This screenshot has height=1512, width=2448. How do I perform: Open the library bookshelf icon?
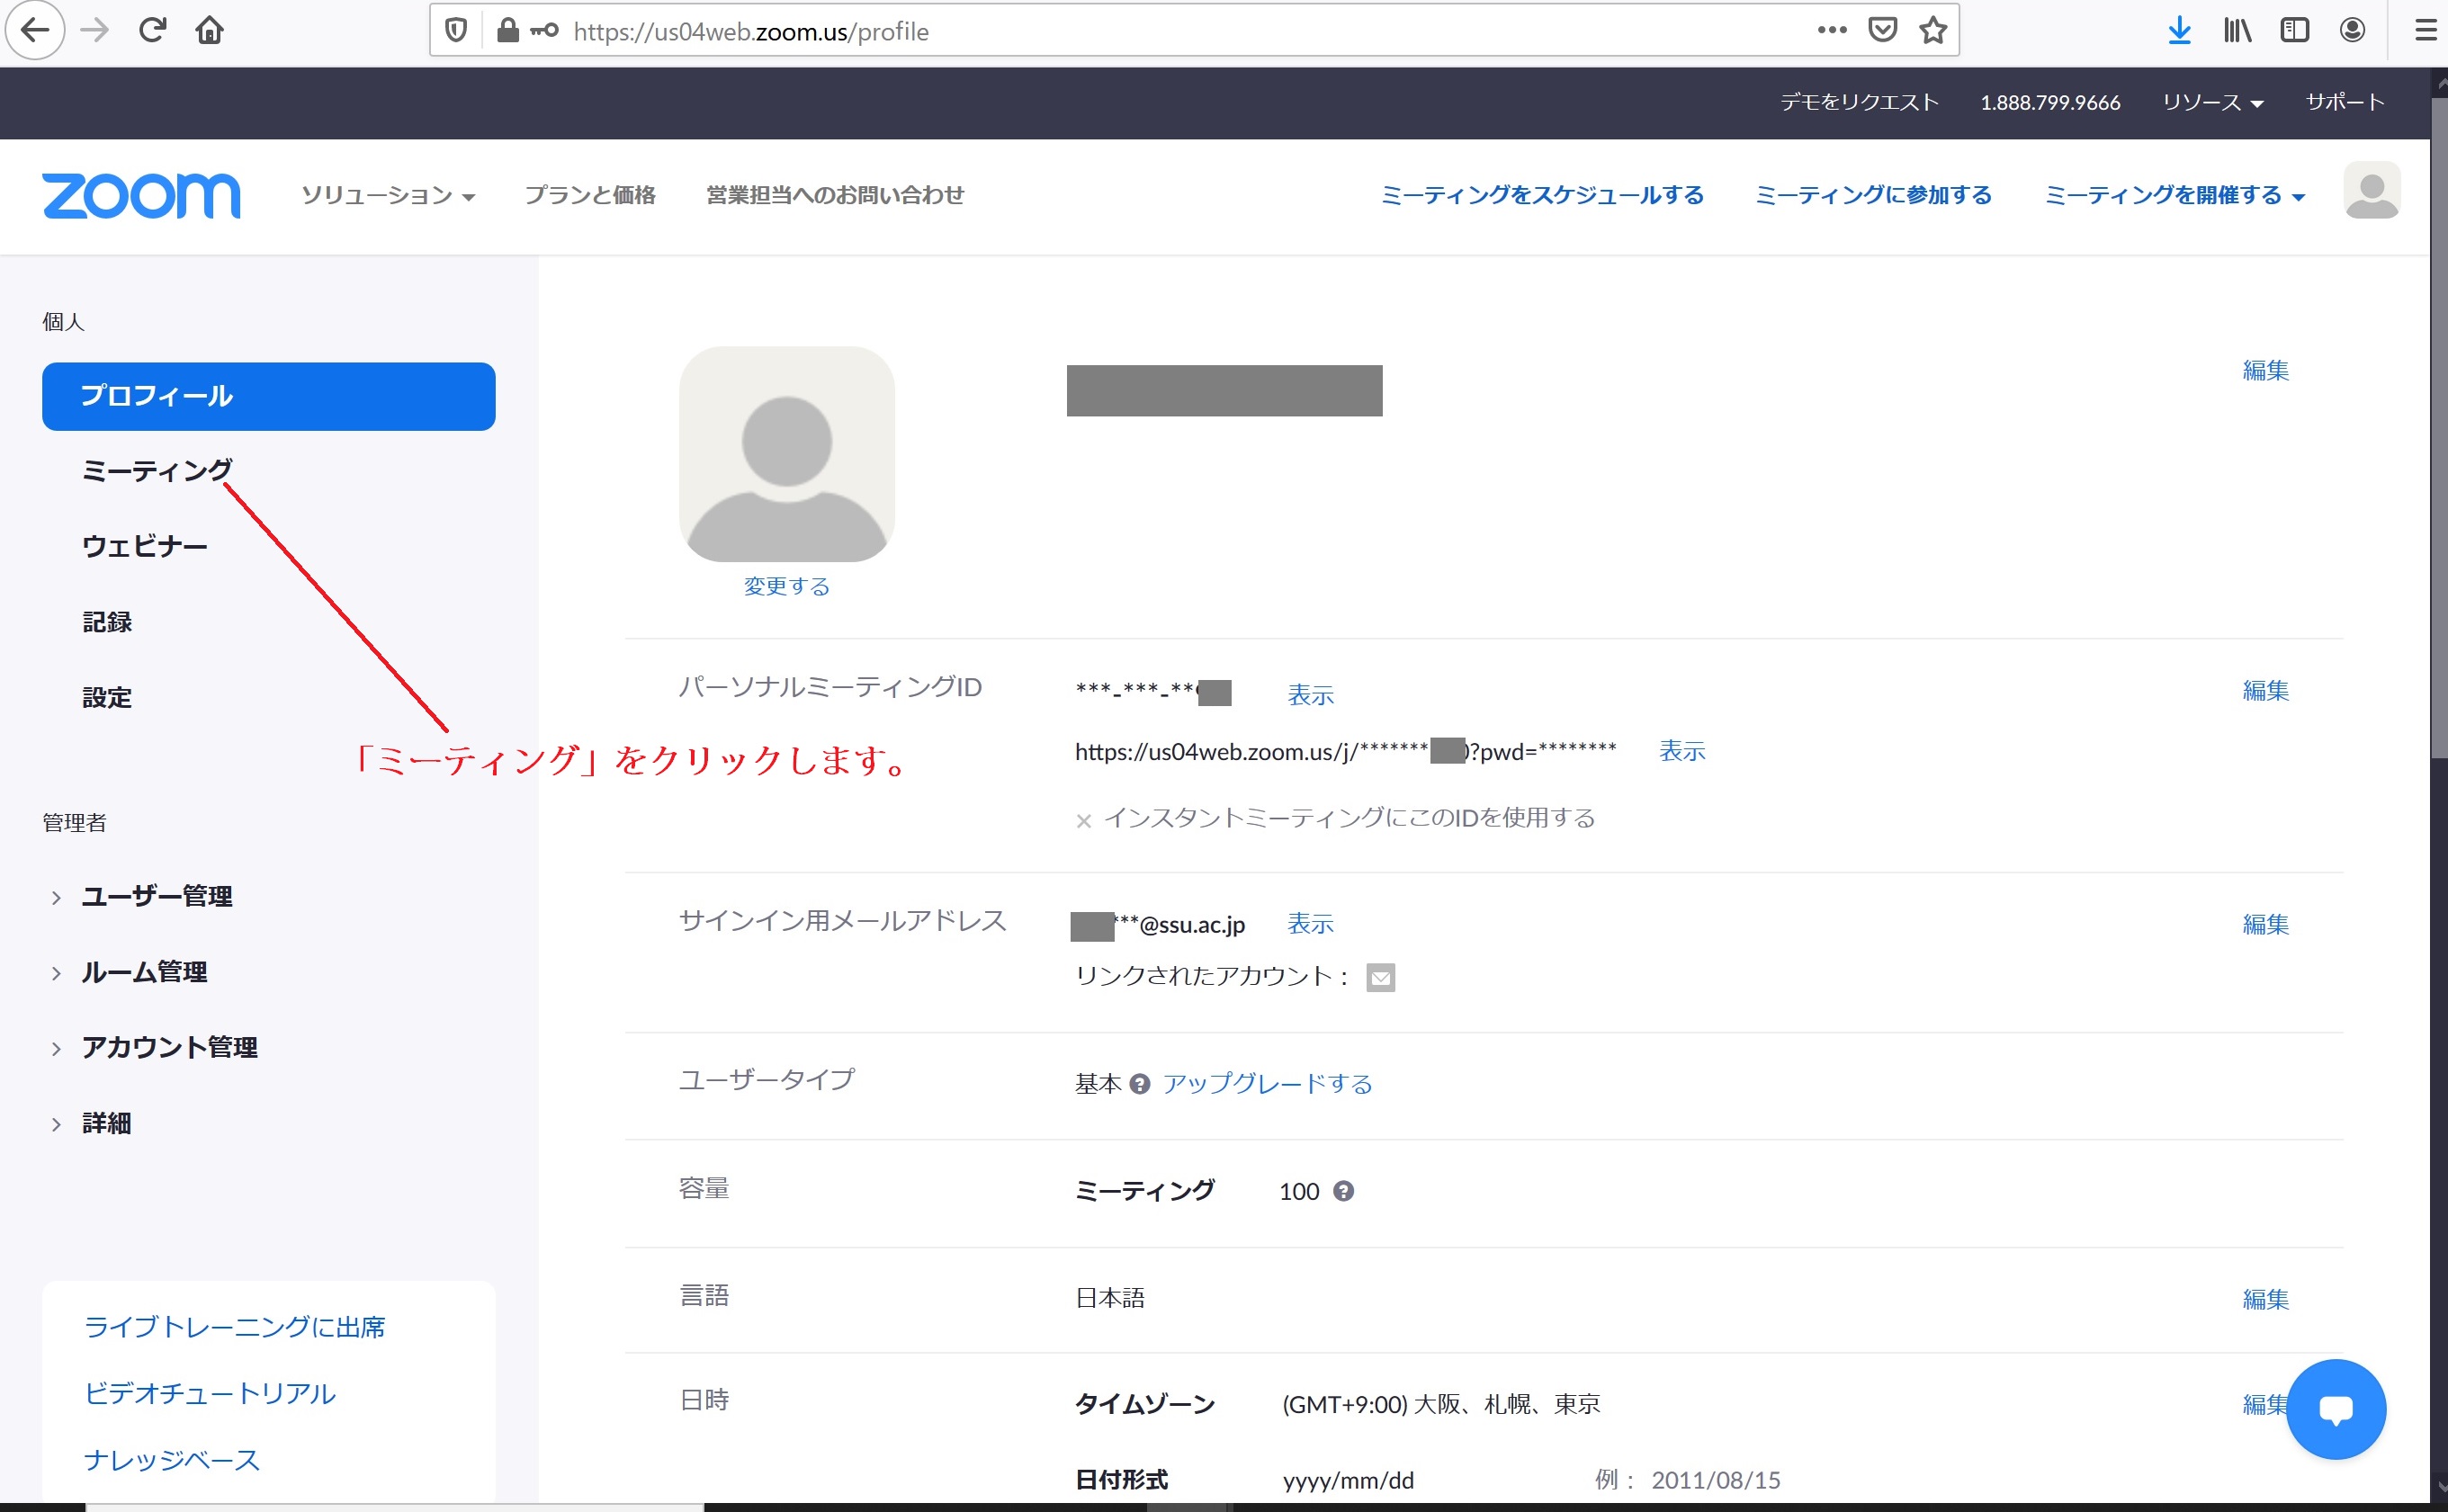tap(2237, 31)
